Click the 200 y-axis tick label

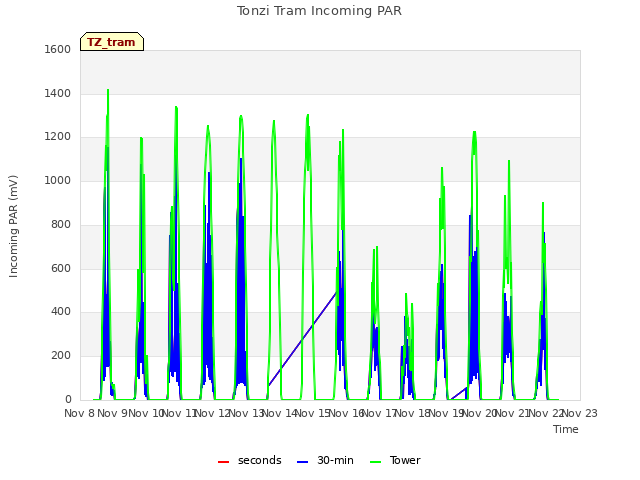(61, 356)
